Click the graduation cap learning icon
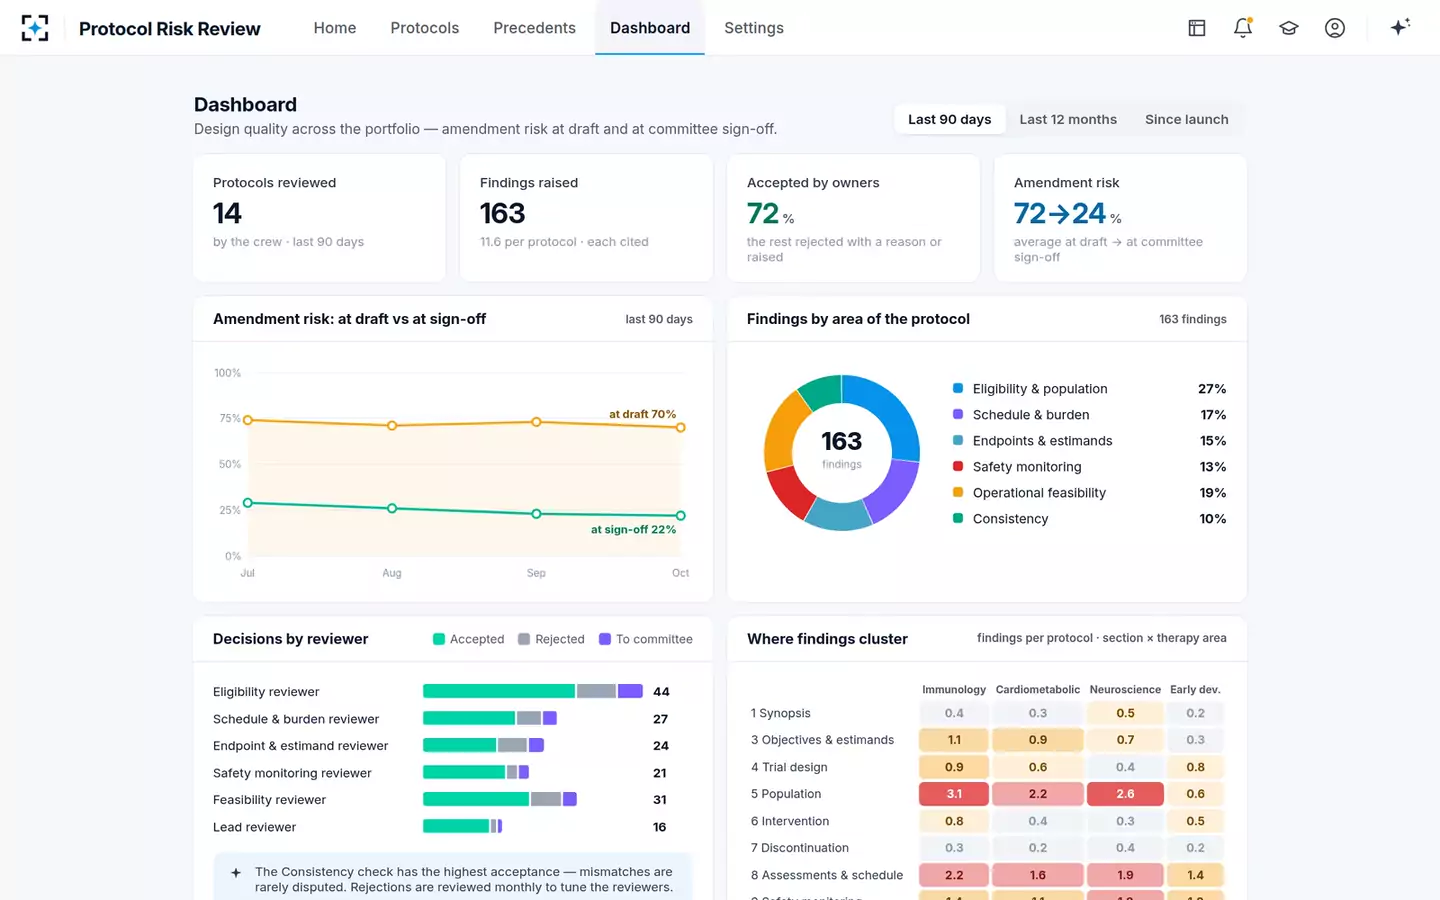The width and height of the screenshot is (1440, 900). [x=1289, y=28]
